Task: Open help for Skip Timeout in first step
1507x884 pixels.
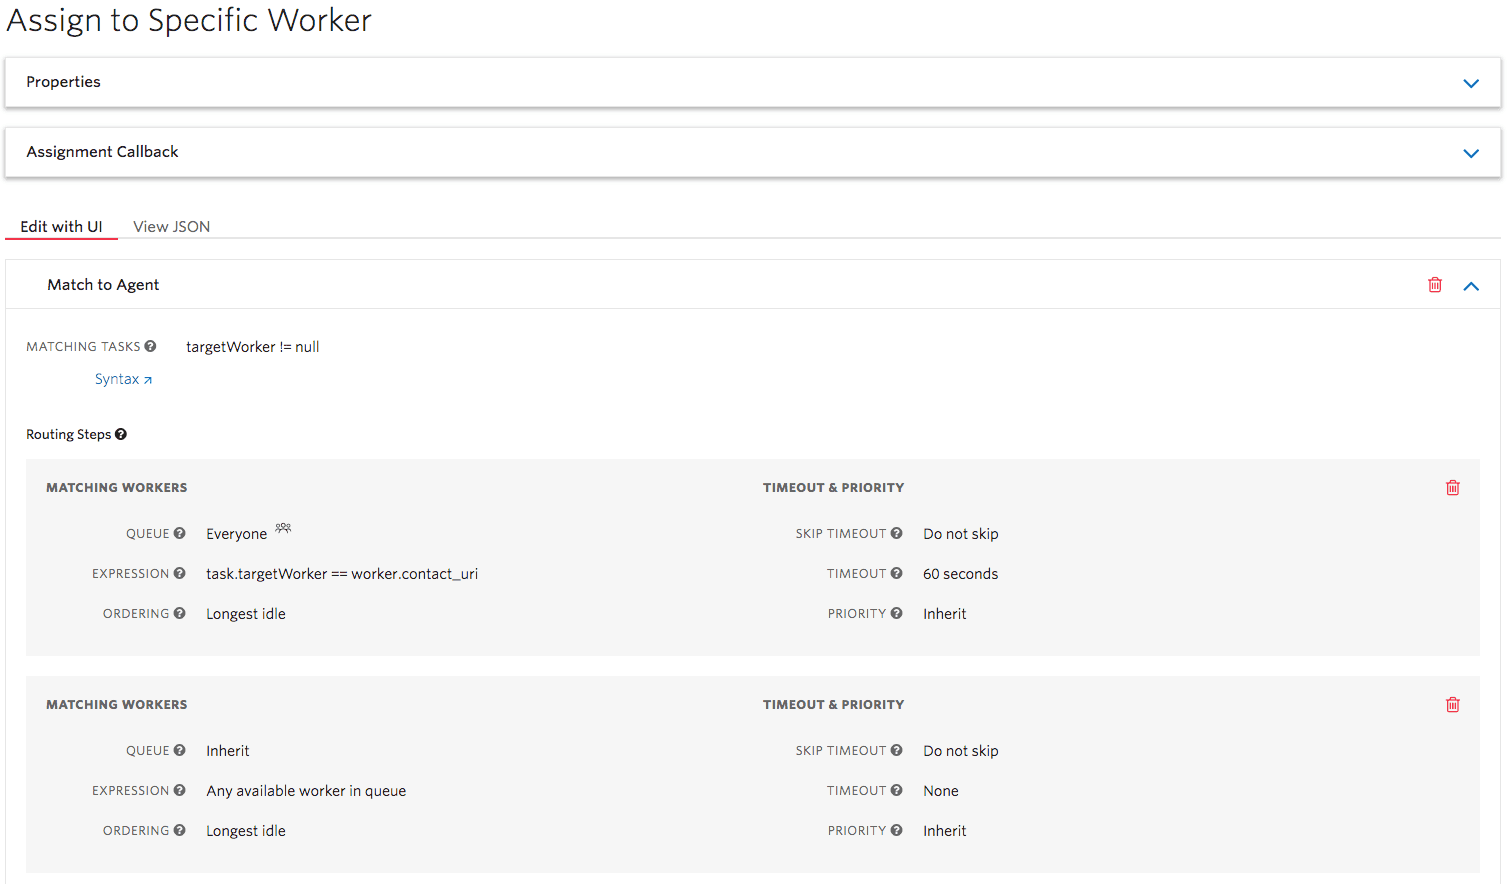Action: [897, 533]
